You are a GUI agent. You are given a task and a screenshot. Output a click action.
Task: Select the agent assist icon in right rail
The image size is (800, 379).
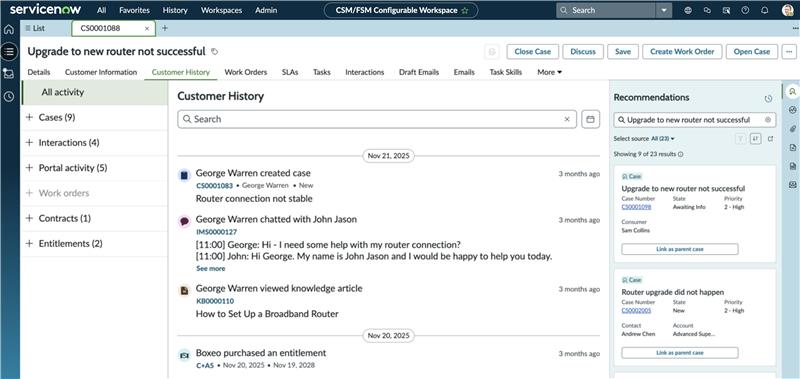(792, 92)
